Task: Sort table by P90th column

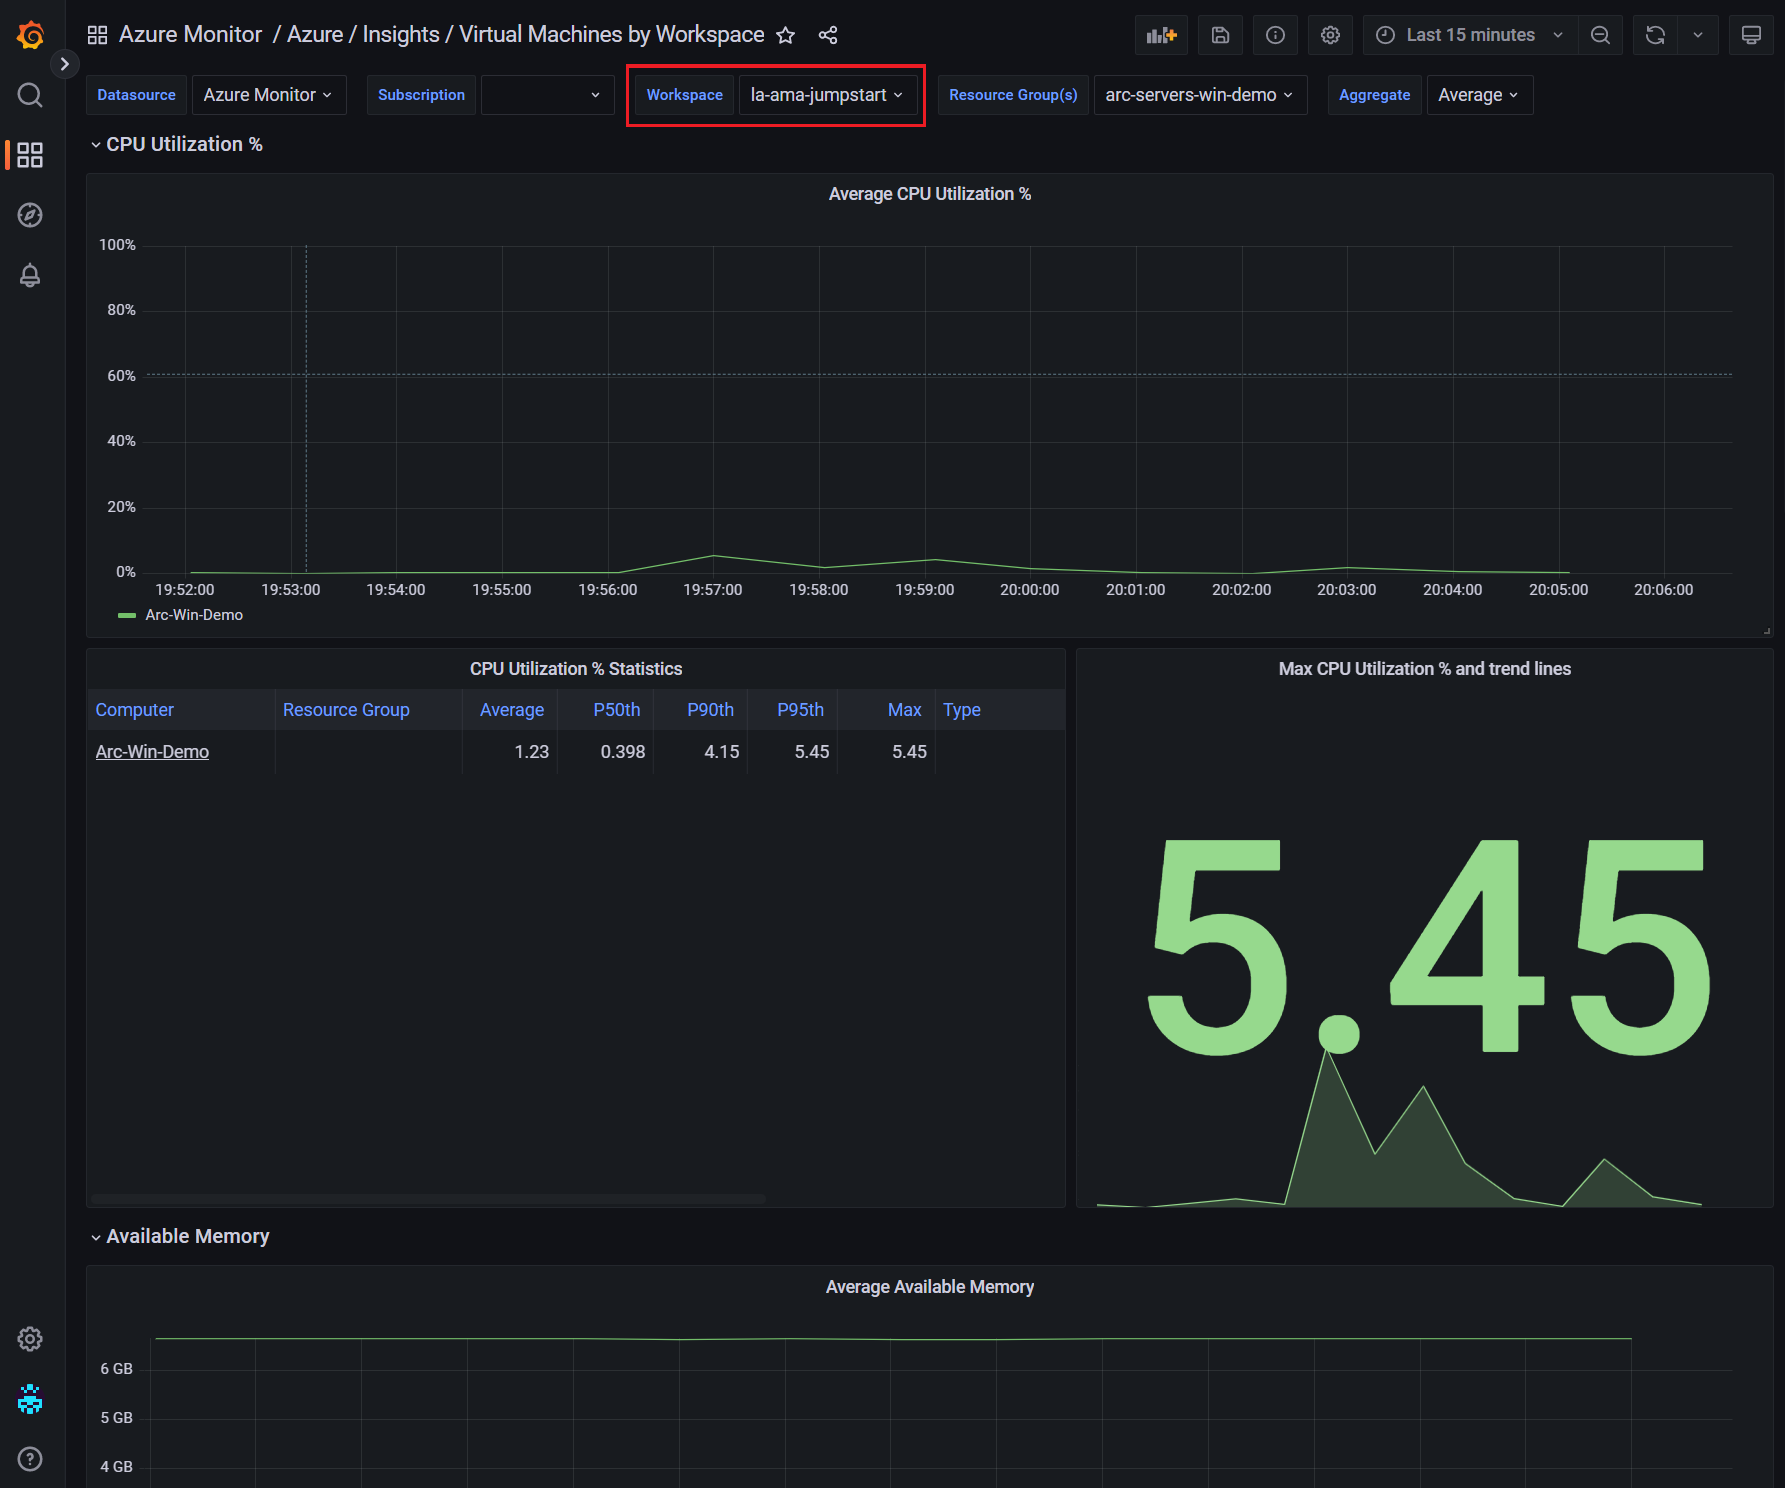Action: pos(710,710)
